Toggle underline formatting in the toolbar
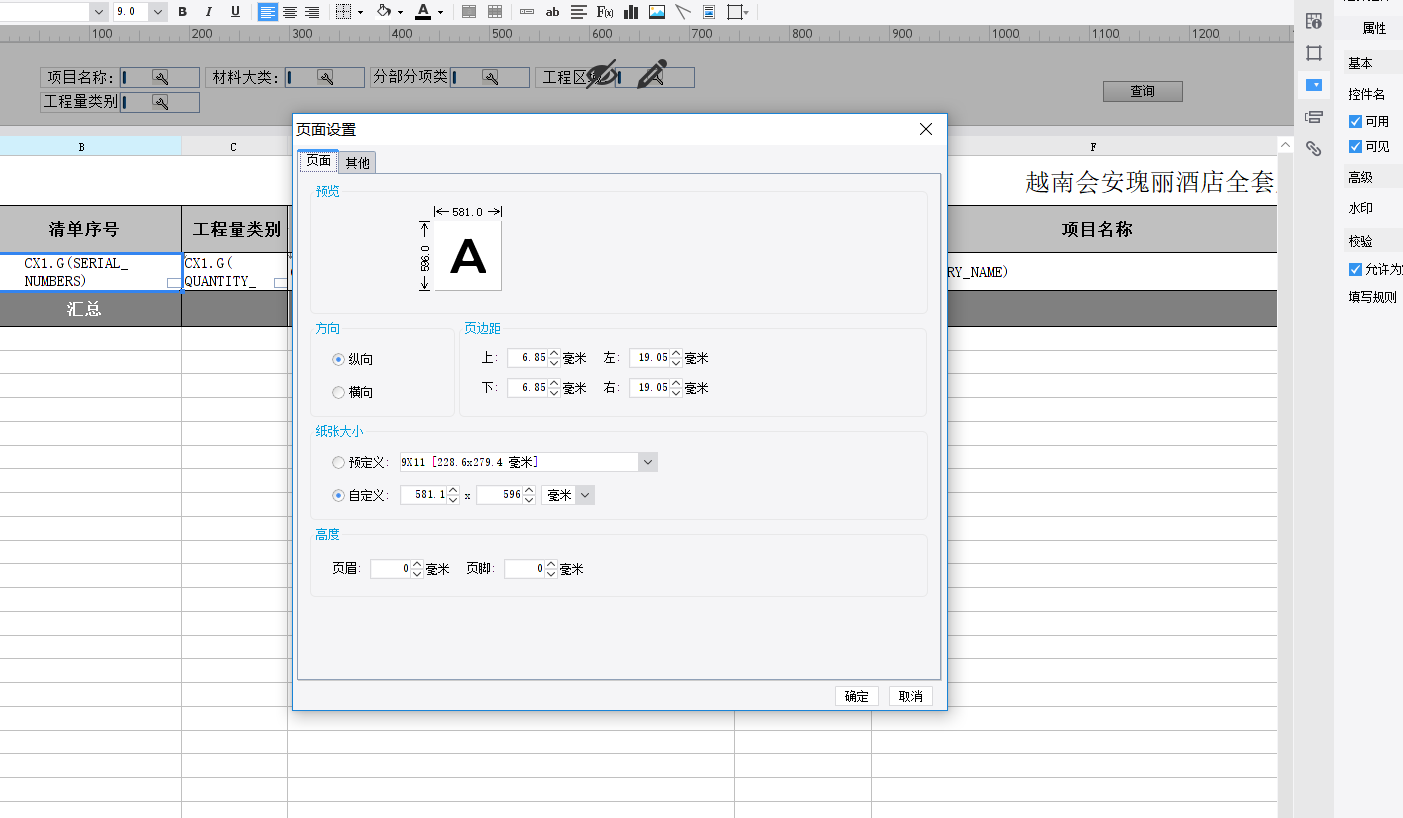1403x818 pixels. [x=235, y=12]
